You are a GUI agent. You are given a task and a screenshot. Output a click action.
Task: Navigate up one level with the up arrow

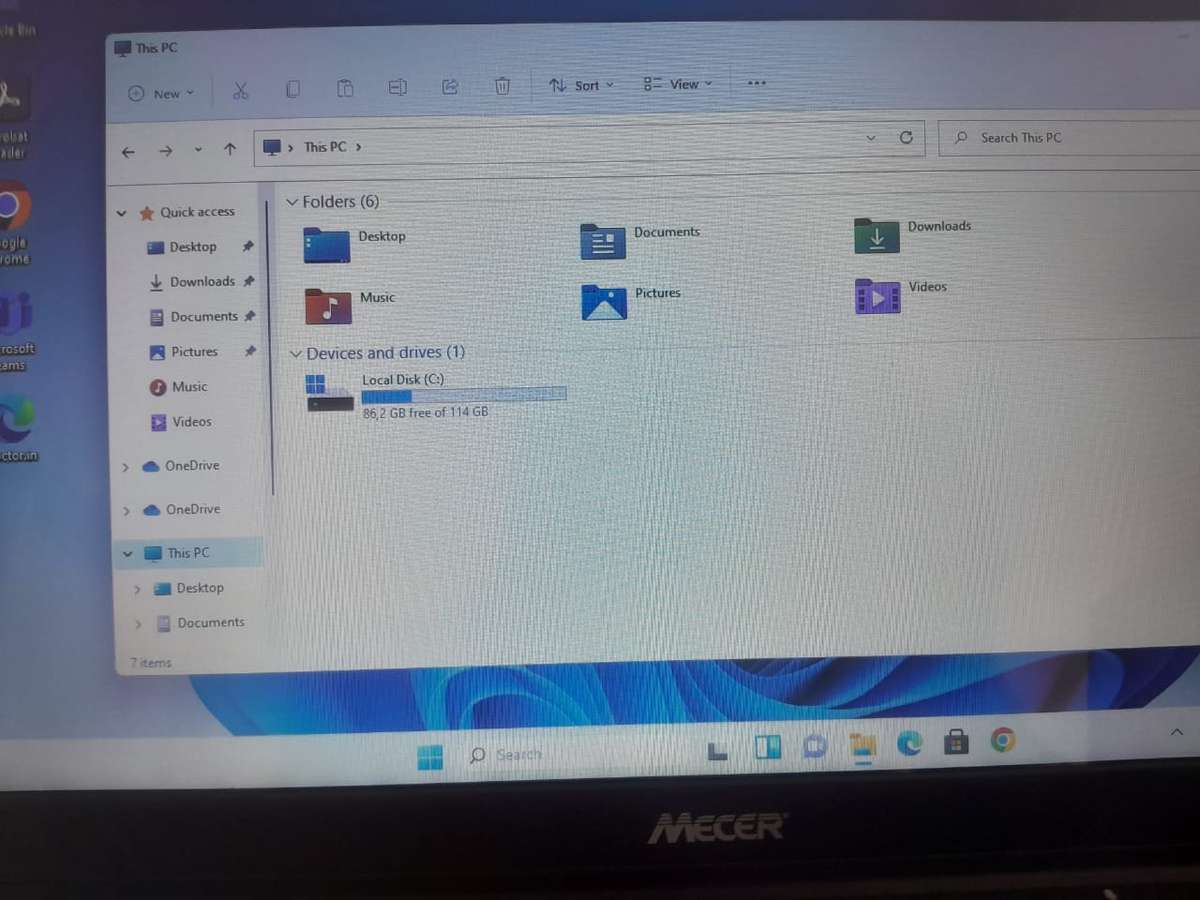click(x=229, y=148)
